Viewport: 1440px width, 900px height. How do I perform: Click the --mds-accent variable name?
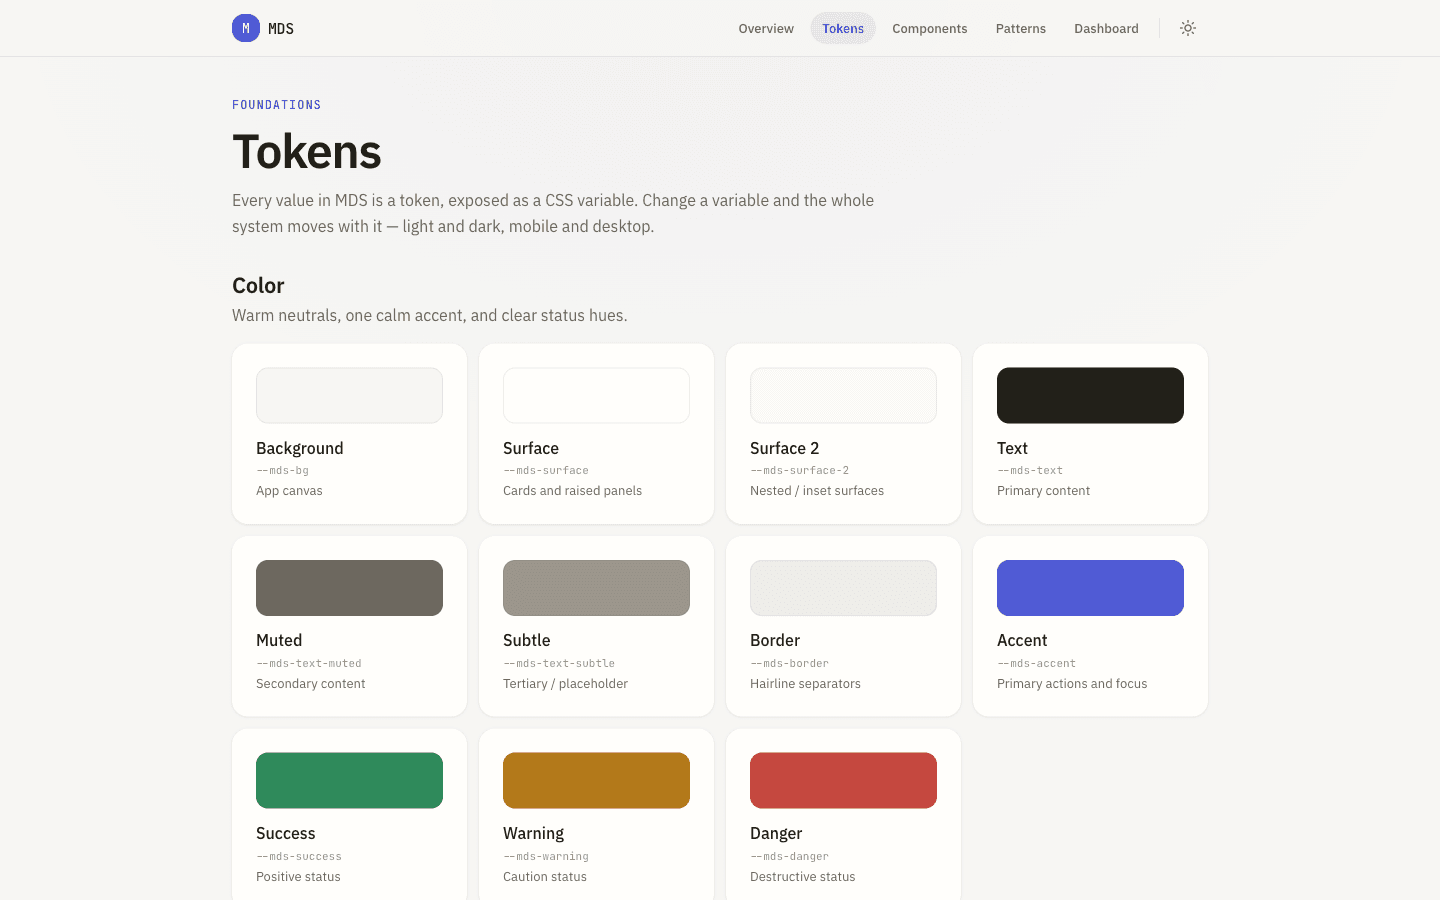[x=1036, y=663]
